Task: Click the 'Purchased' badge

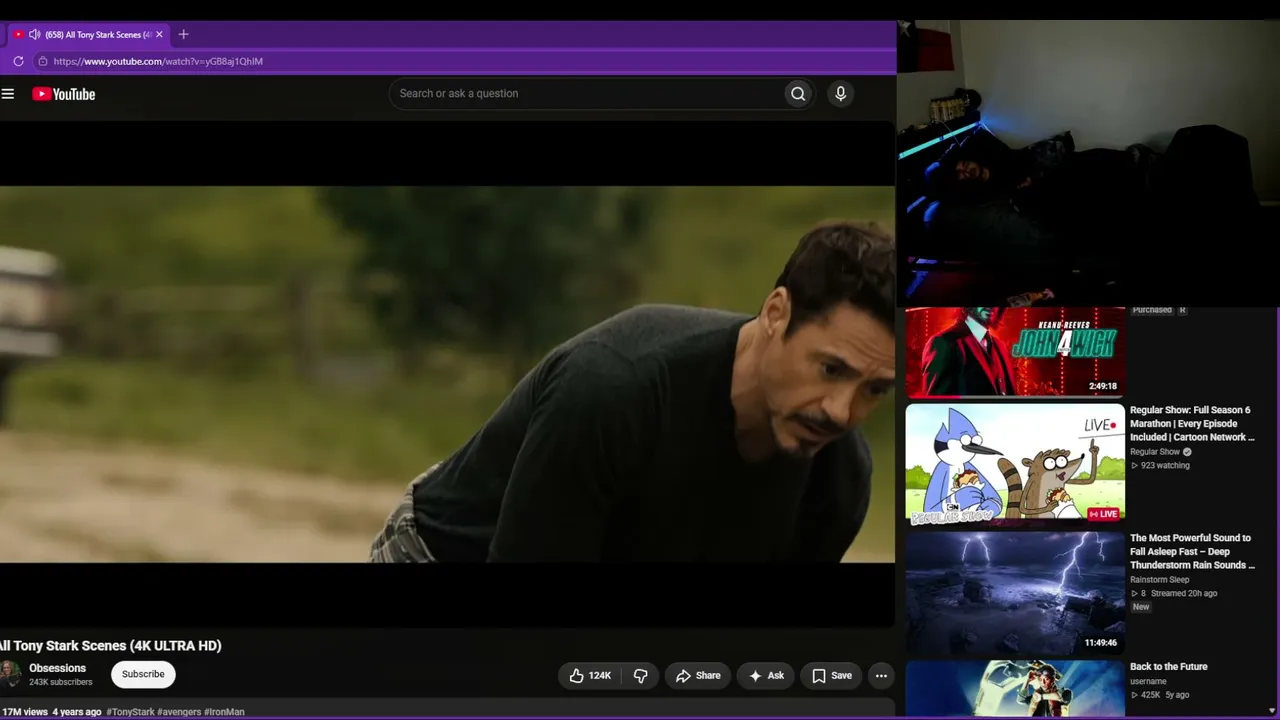Action: coord(1152,310)
